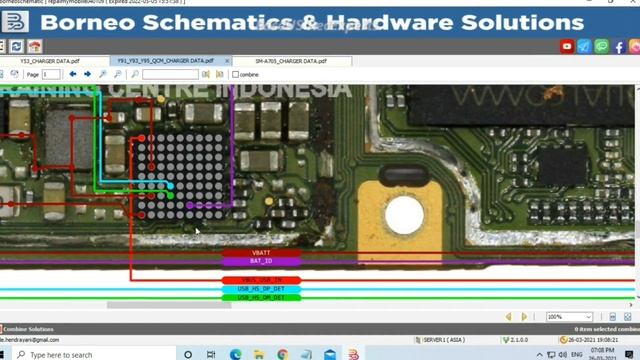Open Mail app from taskbar
Image resolution: width=640 pixels, height=360 pixels.
click(x=330, y=355)
